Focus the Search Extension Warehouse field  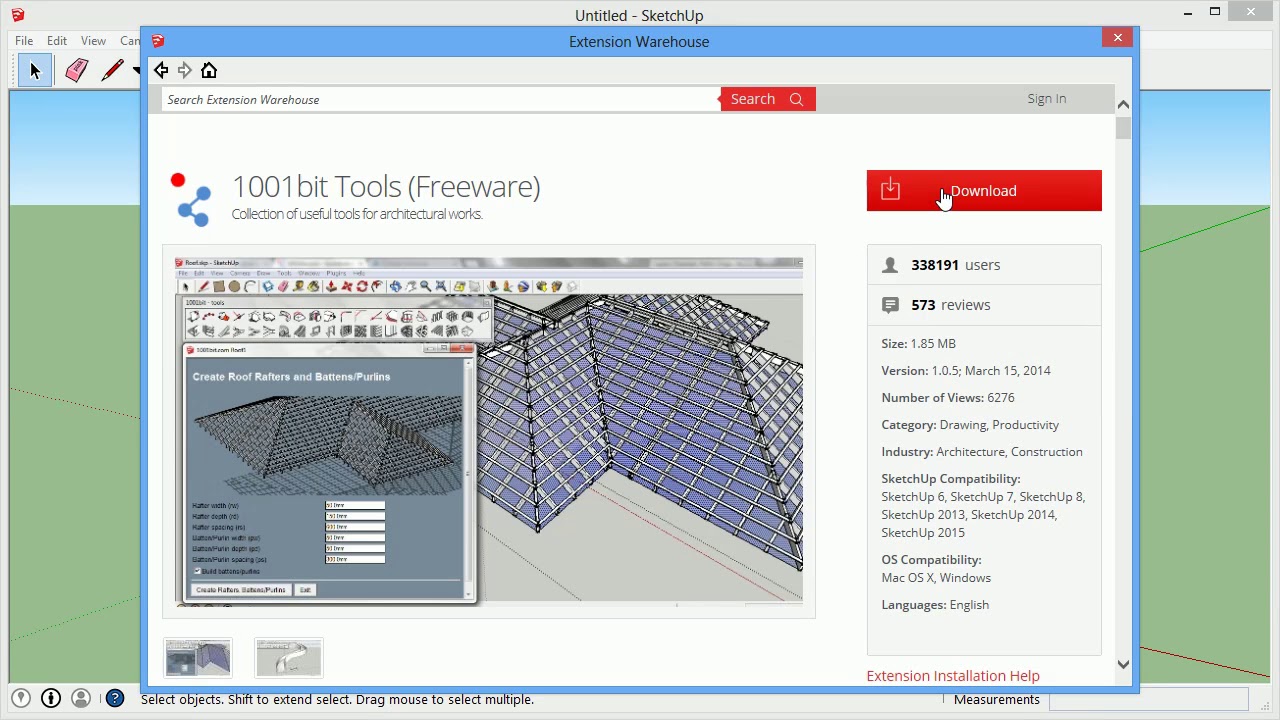coord(441,99)
